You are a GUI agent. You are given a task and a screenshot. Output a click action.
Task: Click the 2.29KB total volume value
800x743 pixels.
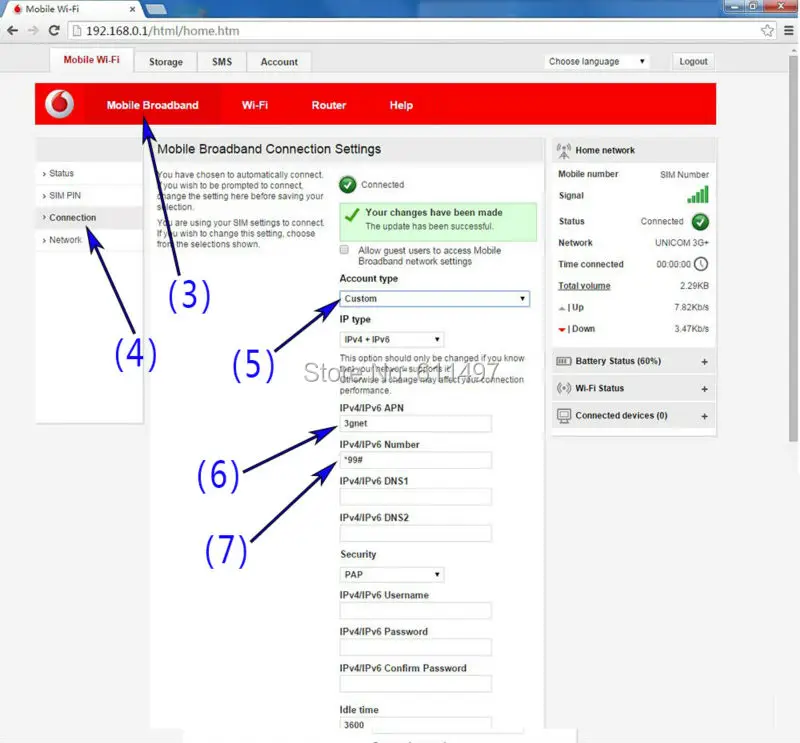tap(694, 286)
